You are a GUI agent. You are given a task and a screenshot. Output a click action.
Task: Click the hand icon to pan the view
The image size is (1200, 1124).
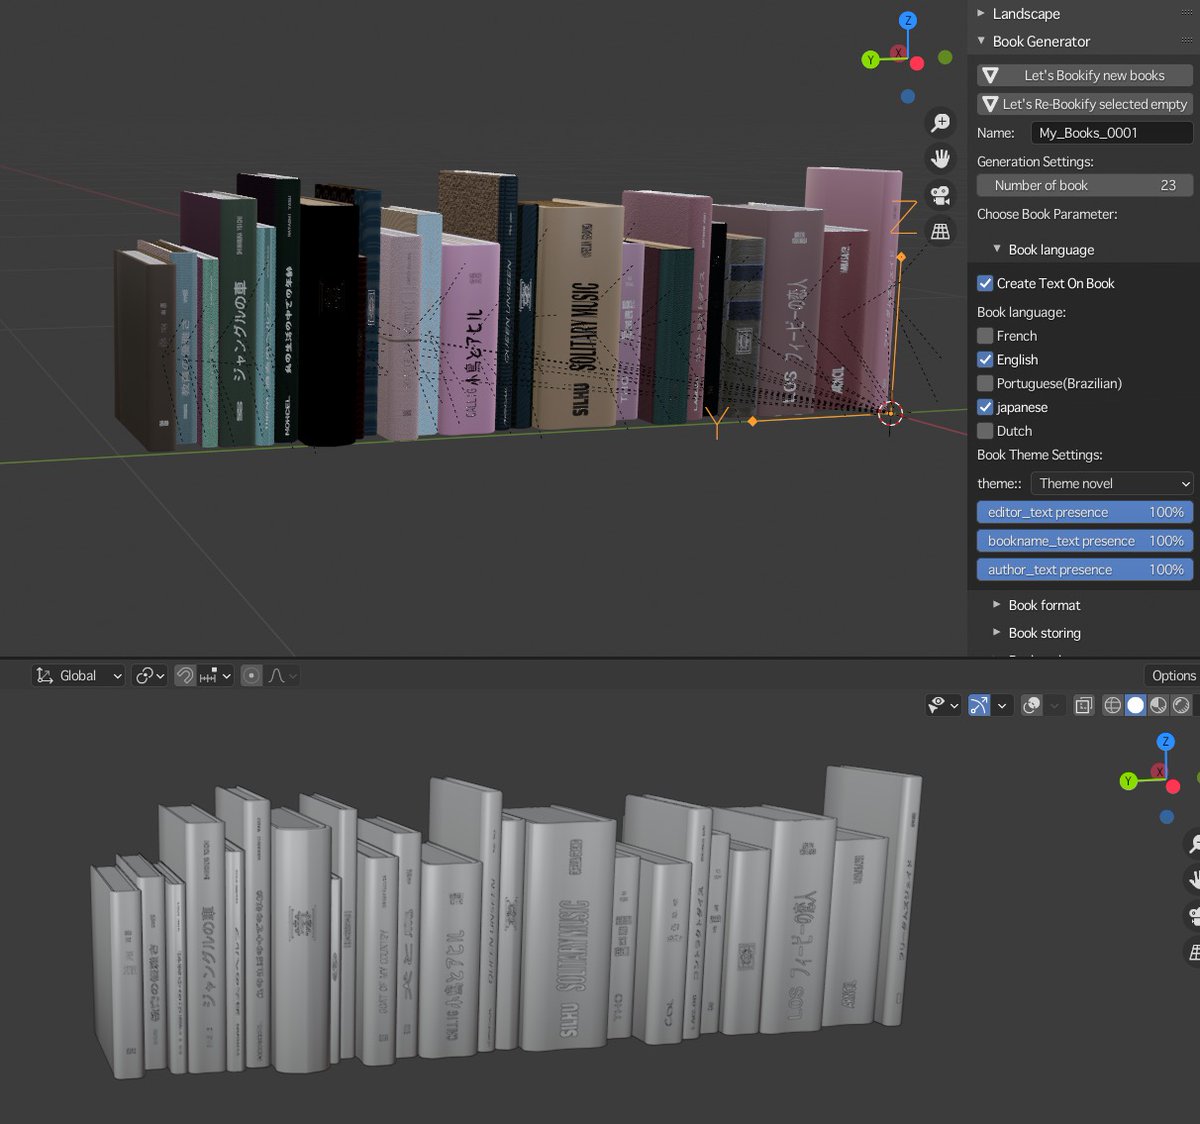click(x=939, y=158)
